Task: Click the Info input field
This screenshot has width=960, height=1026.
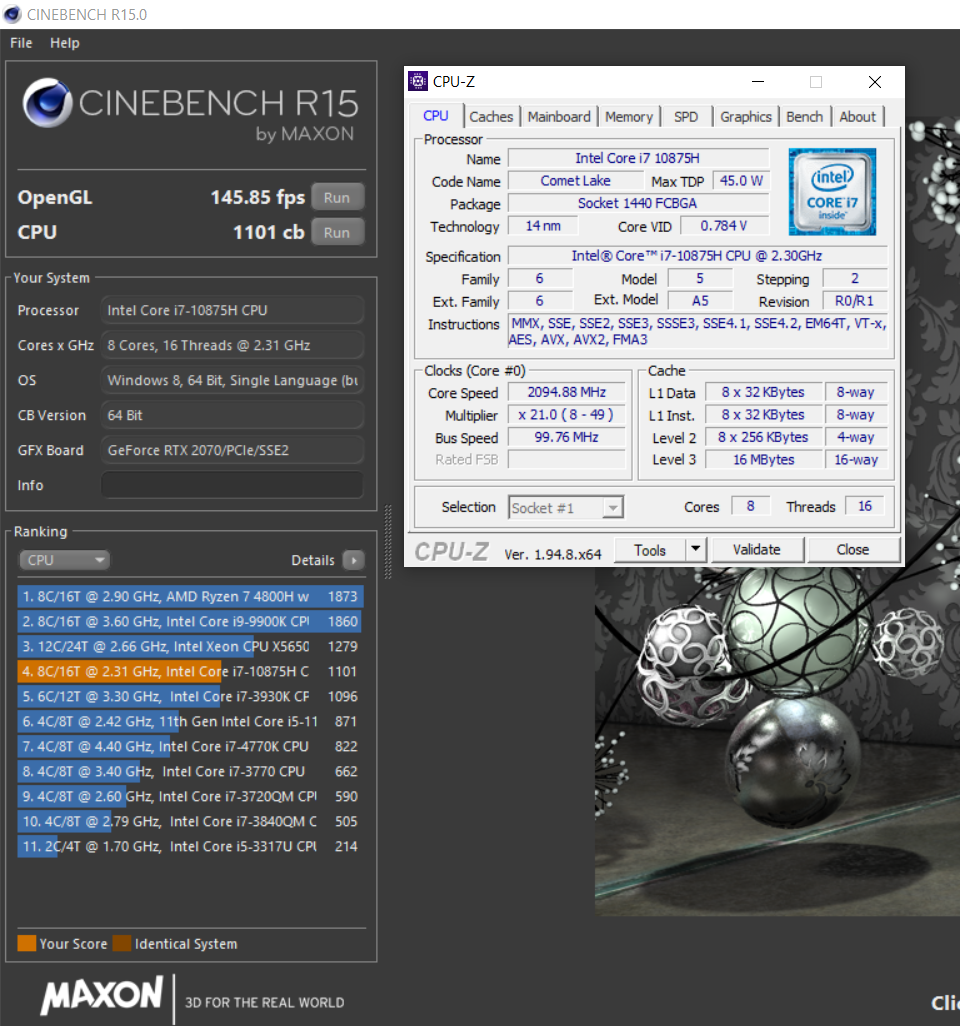Action: pyautogui.click(x=232, y=486)
